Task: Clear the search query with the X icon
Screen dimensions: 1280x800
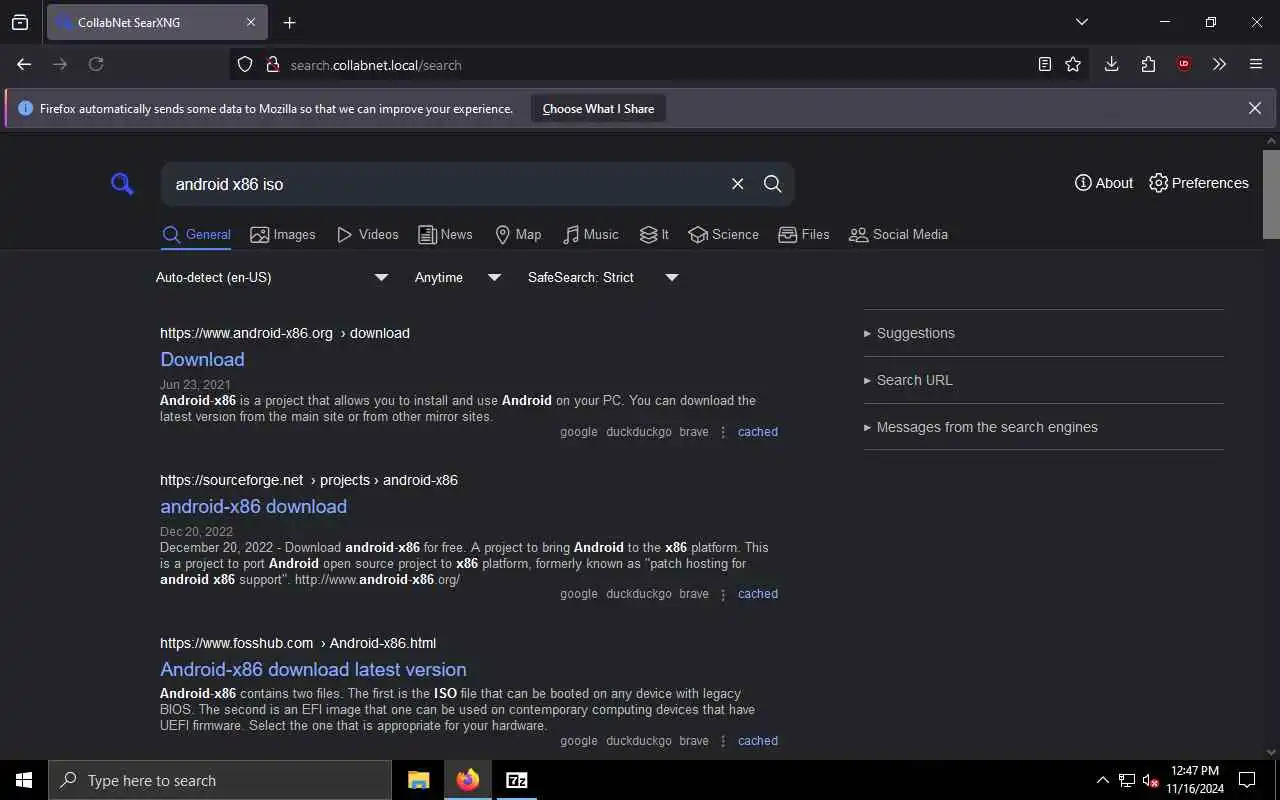Action: click(738, 184)
